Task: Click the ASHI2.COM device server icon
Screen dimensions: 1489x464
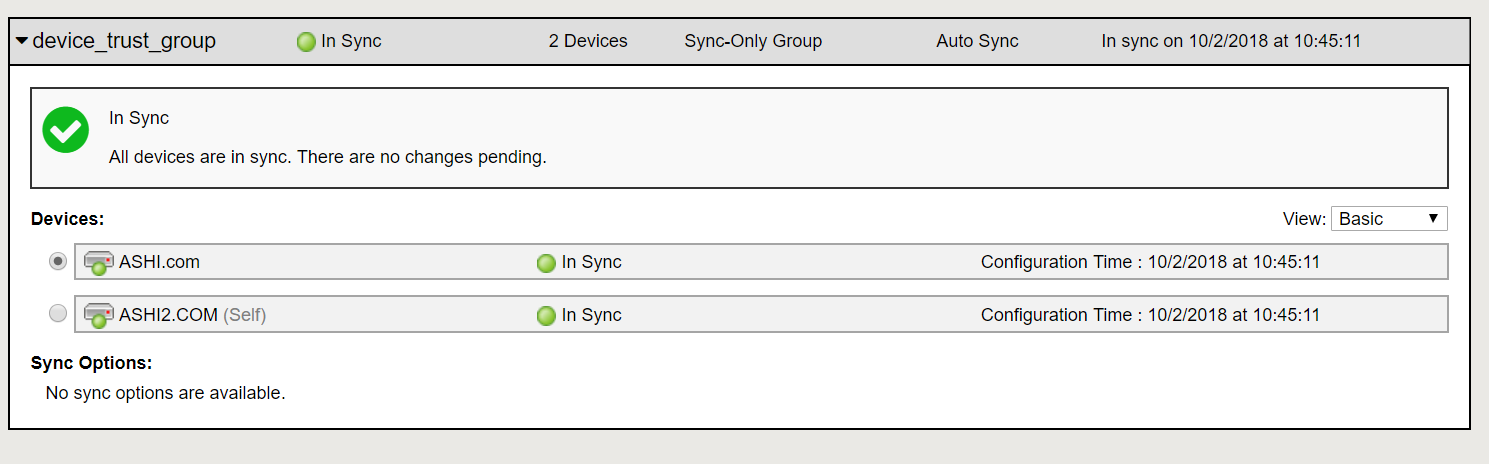Action: pos(98,315)
